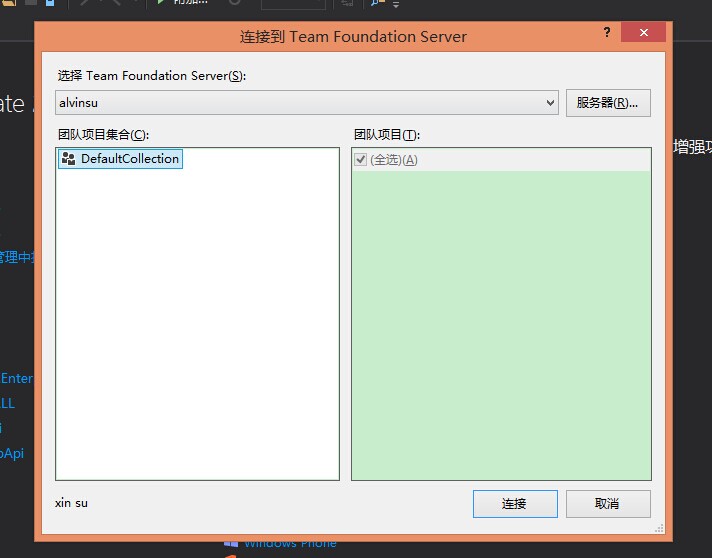Viewport: 712px width, 558px height.
Task: Click the 团队项目集合(C) label
Action: click(x=104, y=135)
